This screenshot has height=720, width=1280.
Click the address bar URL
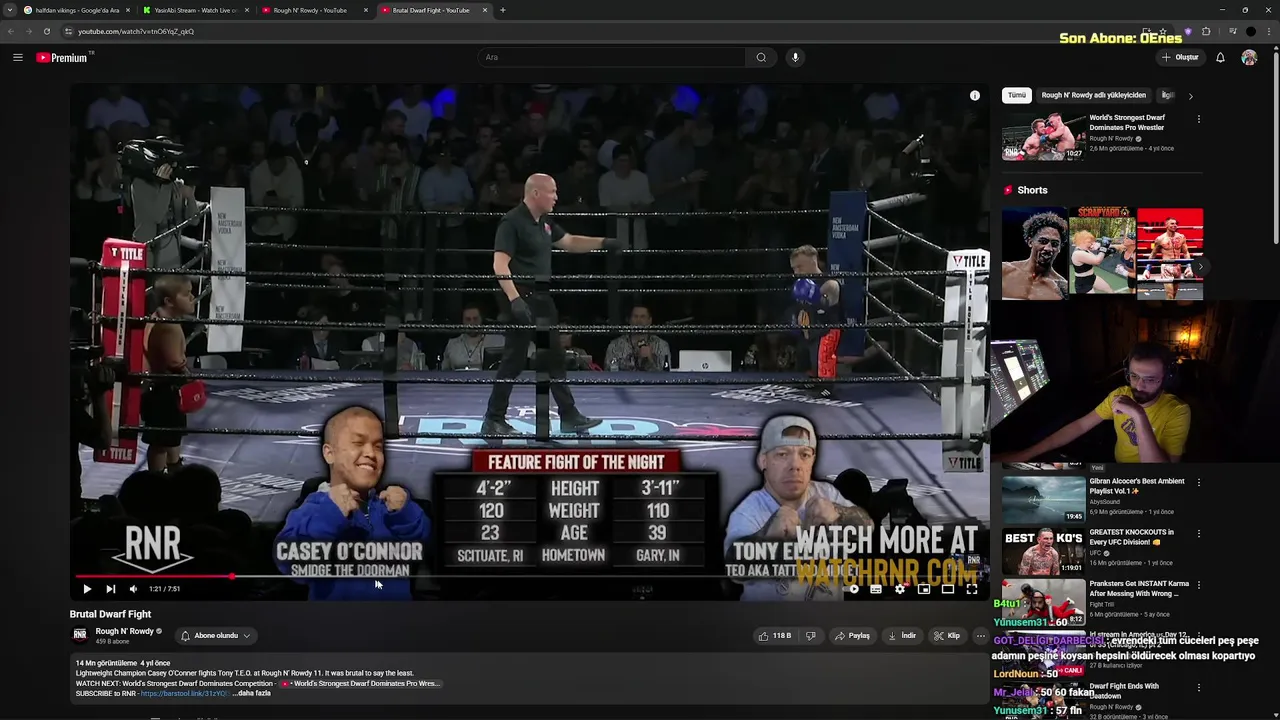[x=136, y=31]
